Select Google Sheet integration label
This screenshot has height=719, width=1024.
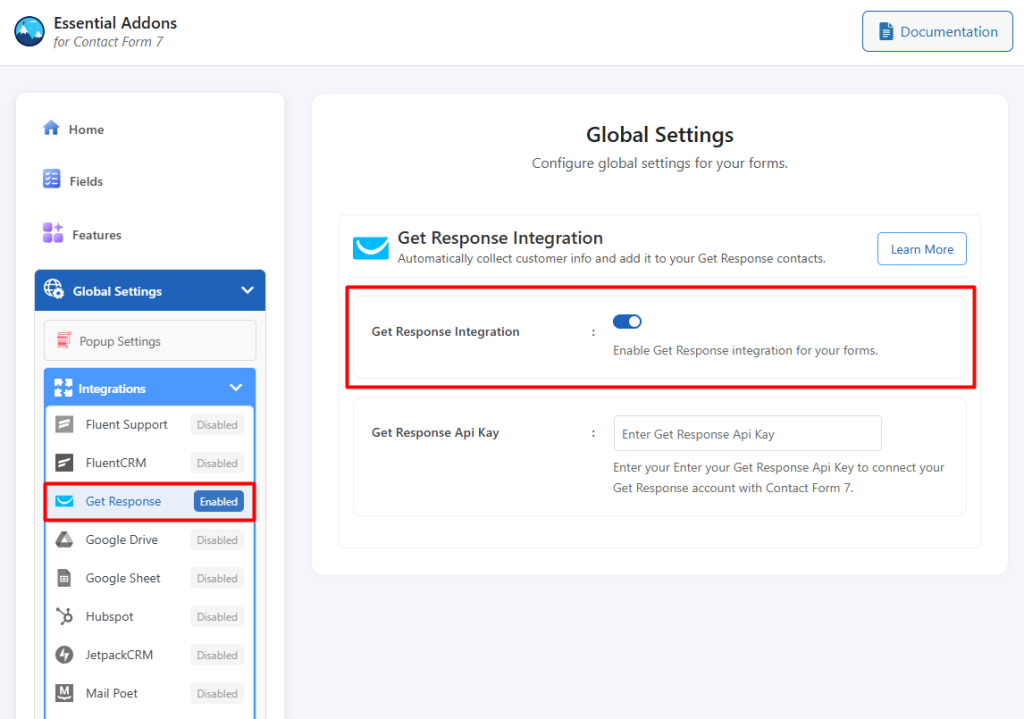pos(123,579)
